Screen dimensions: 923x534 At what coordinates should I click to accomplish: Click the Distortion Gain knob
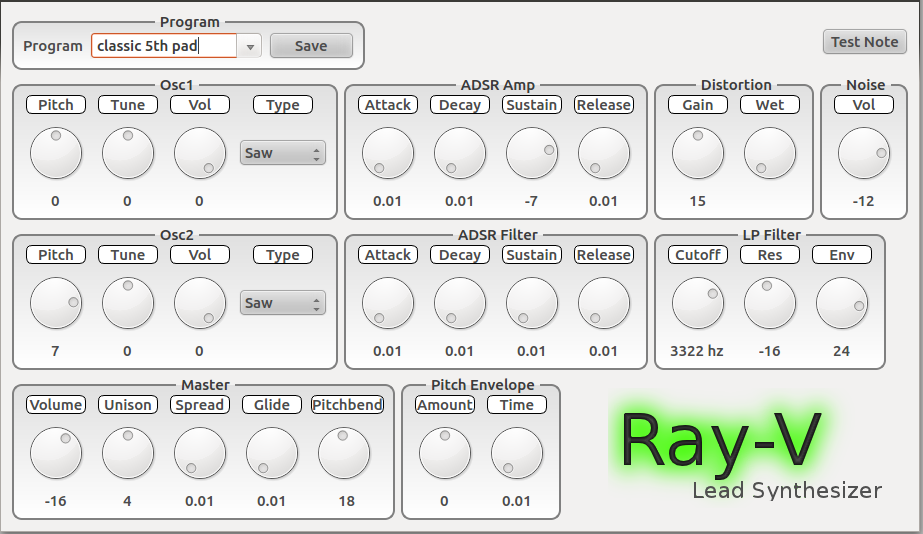click(698, 153)
